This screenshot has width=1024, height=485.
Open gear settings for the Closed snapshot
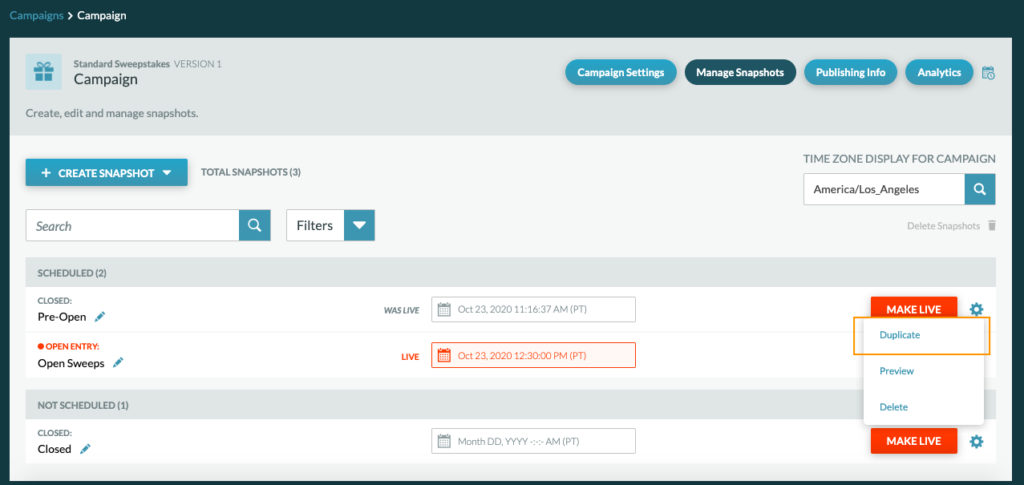(976, 441)
